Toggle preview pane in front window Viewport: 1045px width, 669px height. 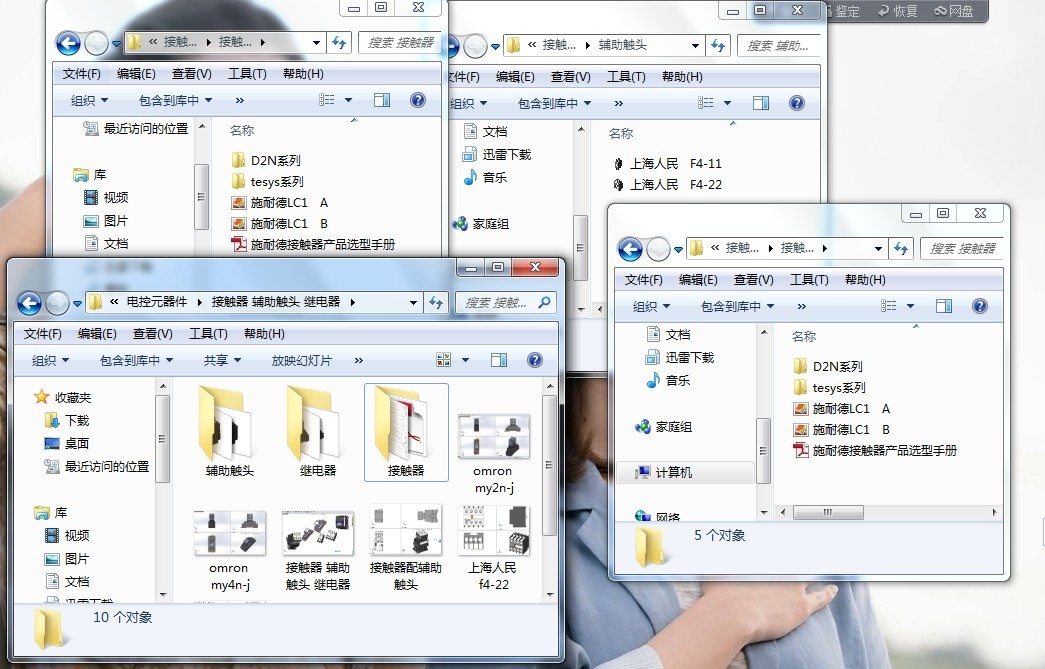499,360
